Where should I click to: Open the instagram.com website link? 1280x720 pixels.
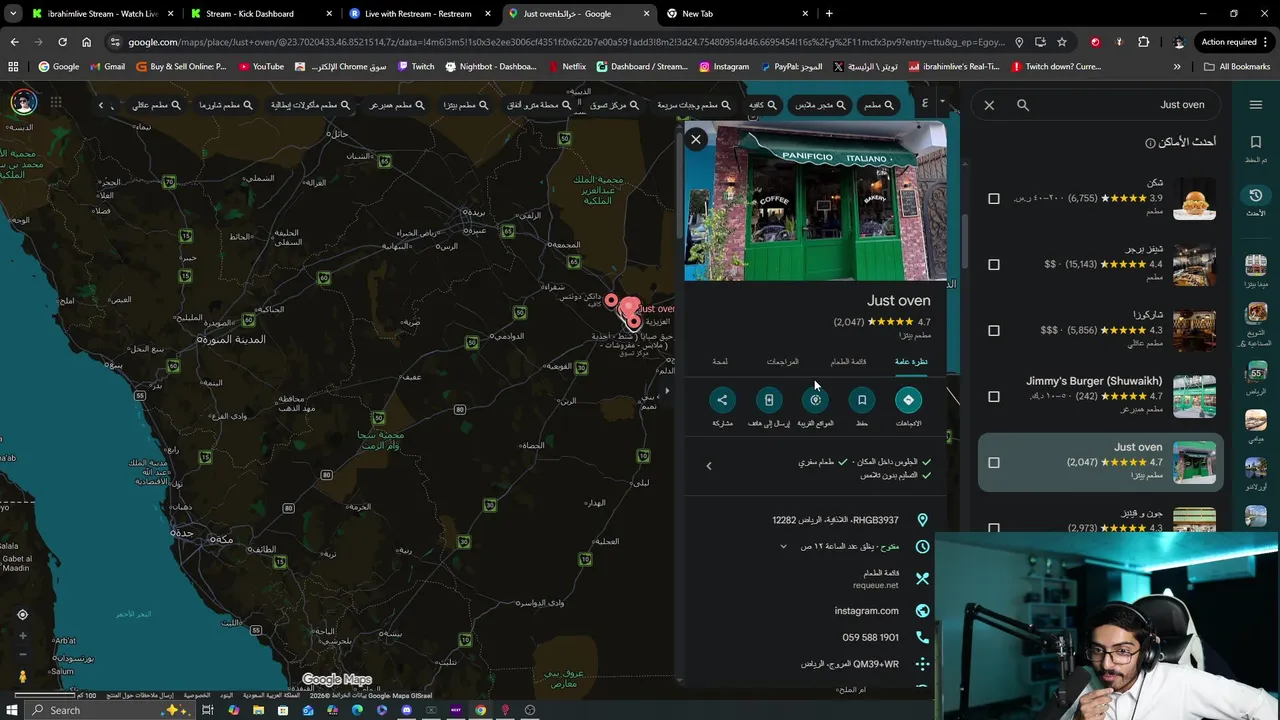click(866, 611)
